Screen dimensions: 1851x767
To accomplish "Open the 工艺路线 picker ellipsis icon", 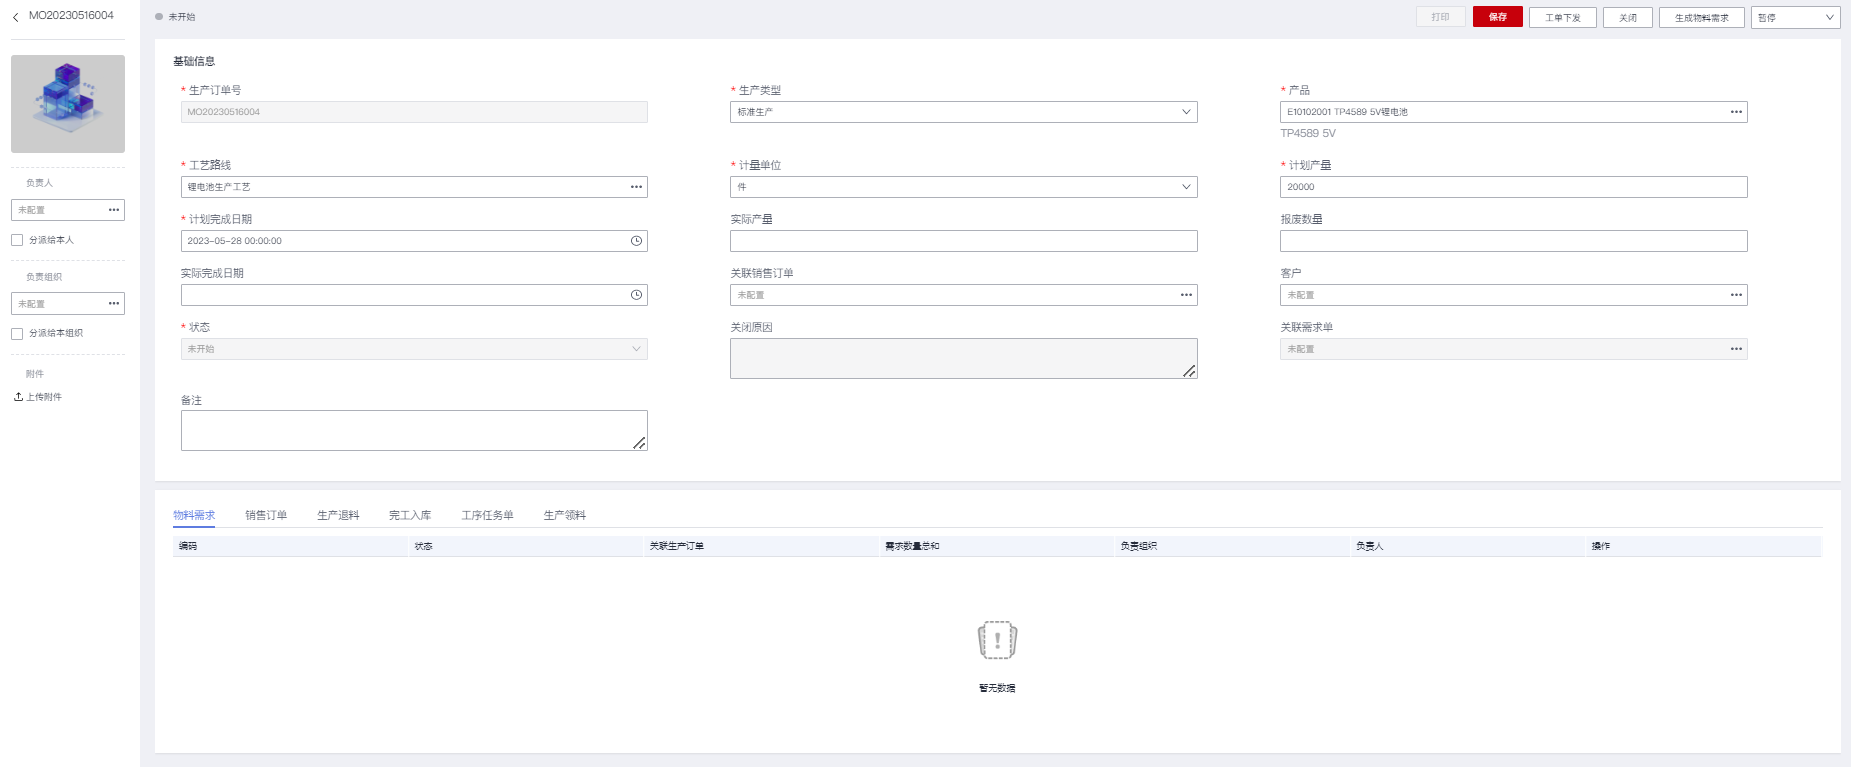I will pos(636,187).
